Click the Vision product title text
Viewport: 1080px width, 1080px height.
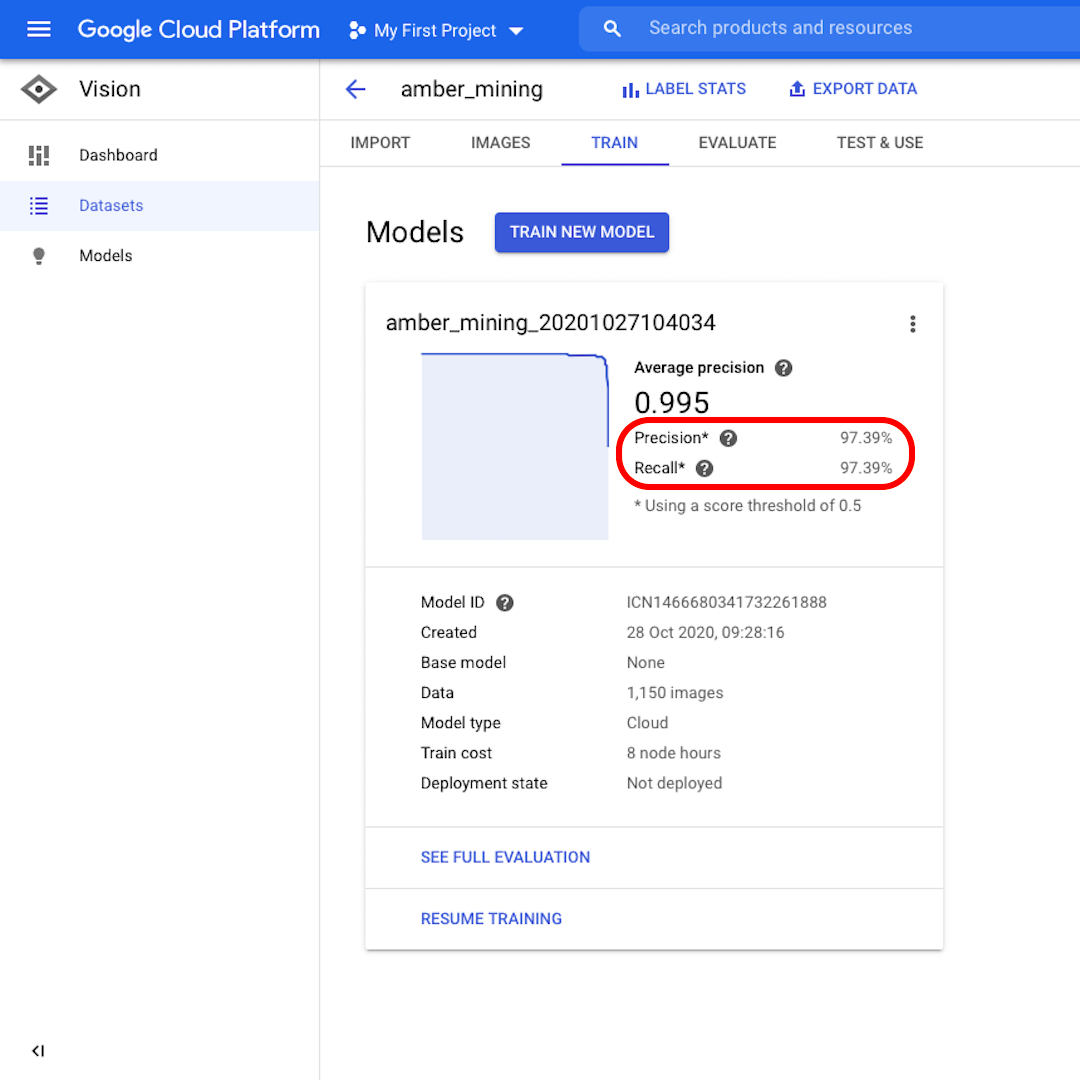coord(110,89)
